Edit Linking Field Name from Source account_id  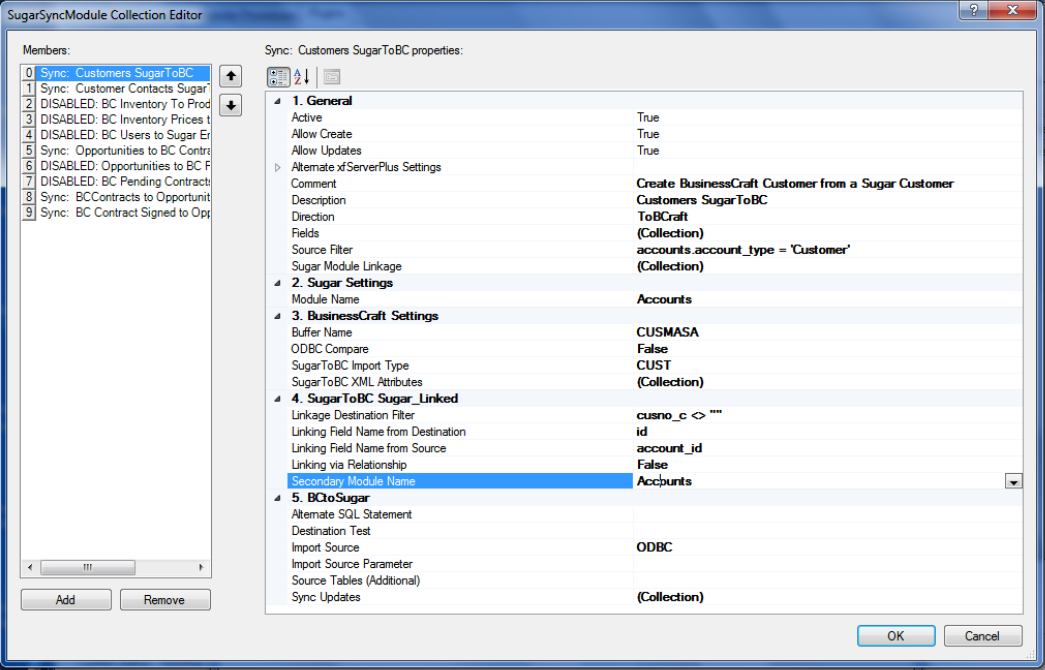(827, 449)
